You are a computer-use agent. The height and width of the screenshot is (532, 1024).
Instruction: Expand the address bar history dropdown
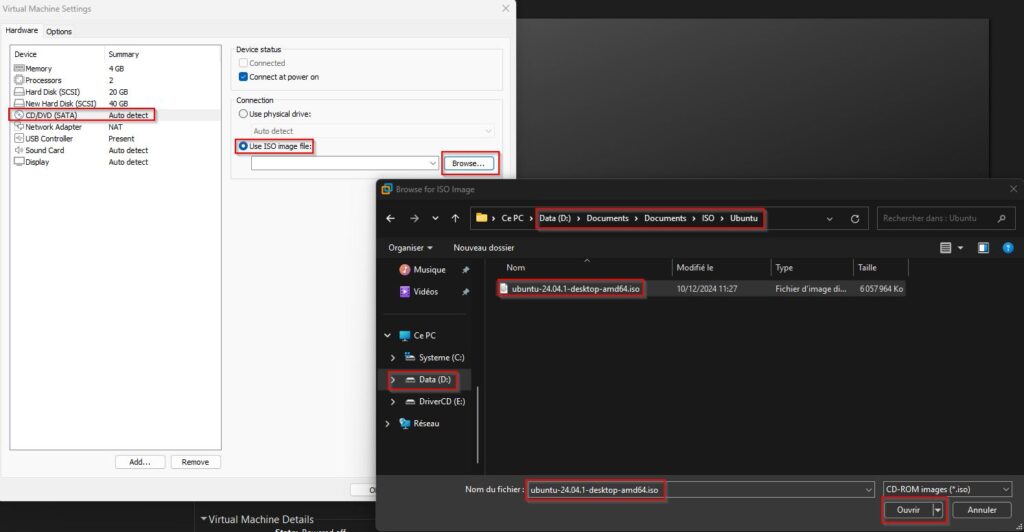coord(829,219)
